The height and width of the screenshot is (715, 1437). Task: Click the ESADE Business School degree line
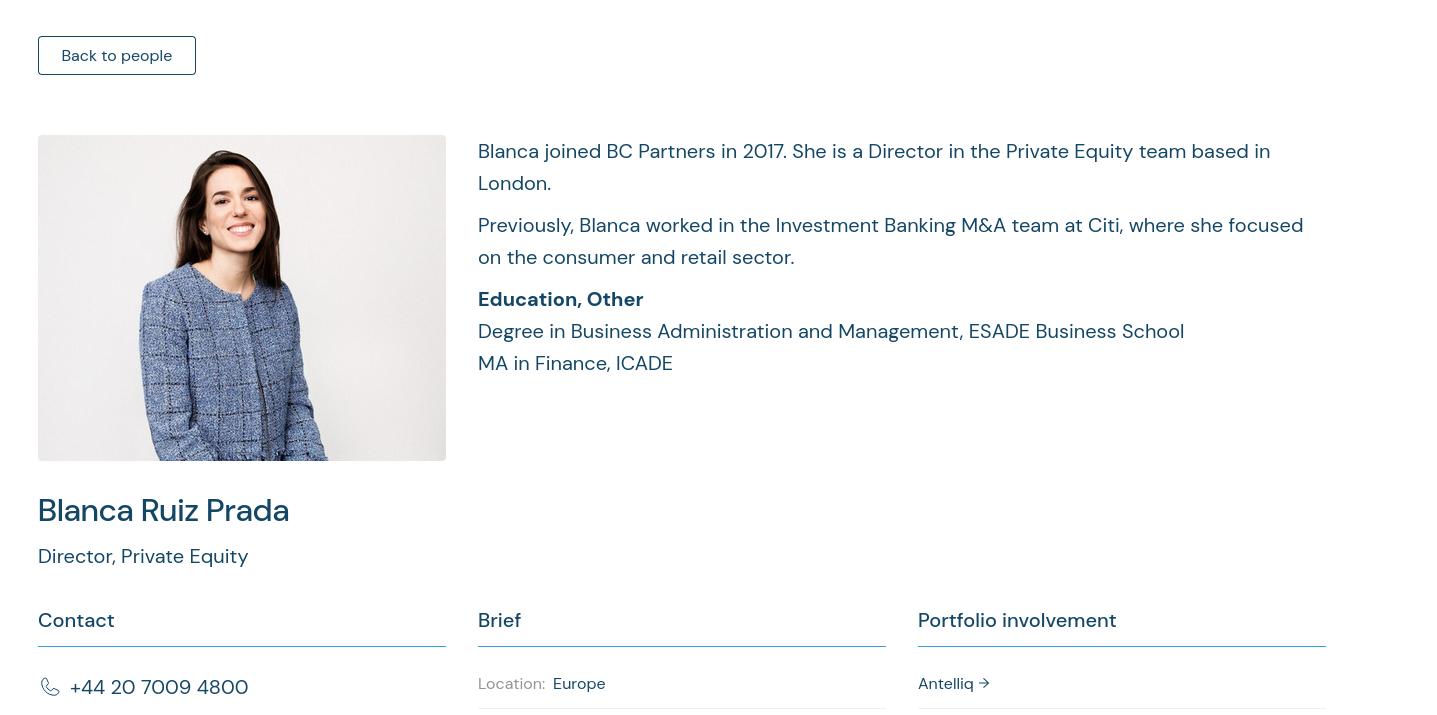click(830, 332)
